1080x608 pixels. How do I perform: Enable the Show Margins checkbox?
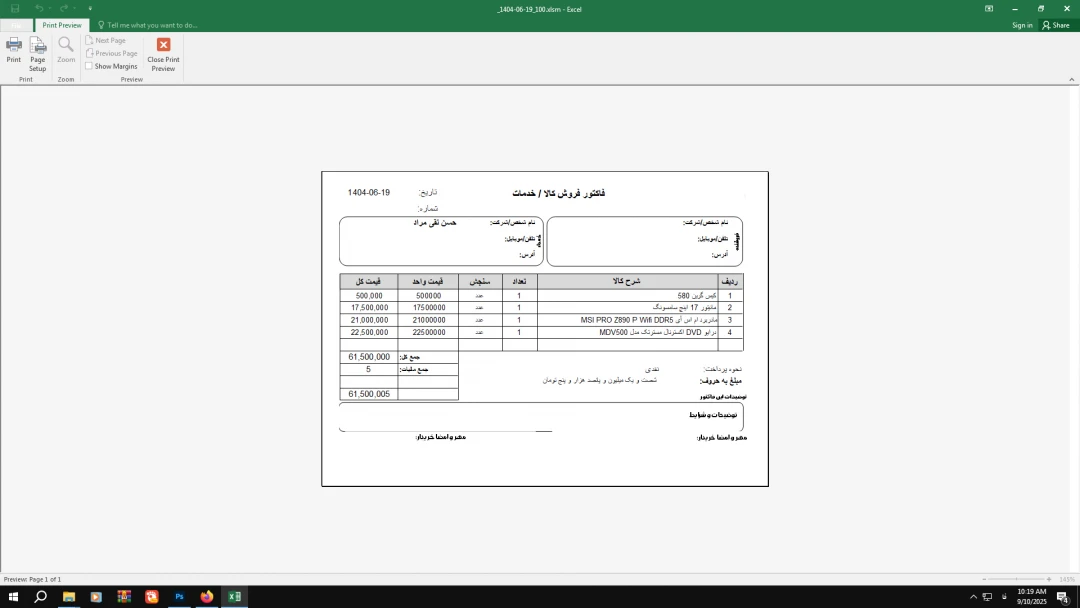pos(112,66)
